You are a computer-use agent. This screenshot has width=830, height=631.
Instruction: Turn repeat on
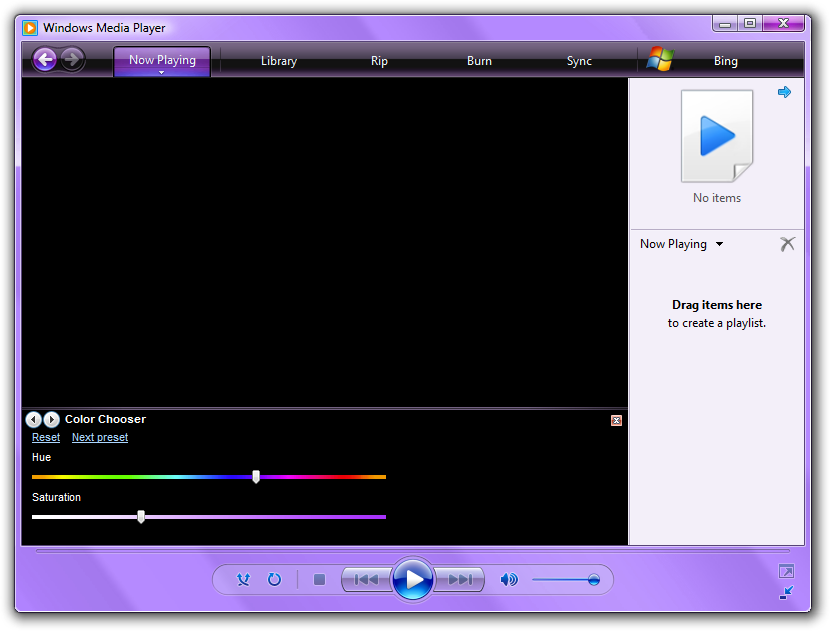pos(274,579)
